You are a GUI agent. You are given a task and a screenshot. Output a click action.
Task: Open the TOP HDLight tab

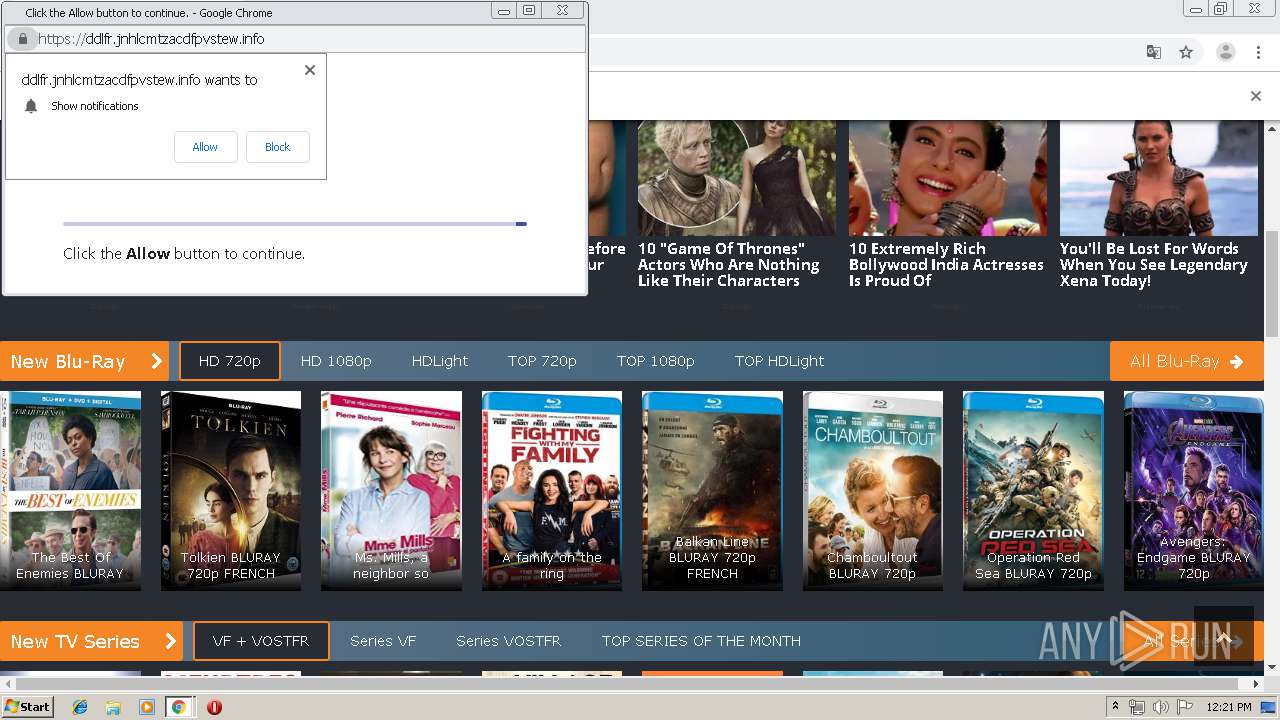pyautogui.click(x=779, y=361)
